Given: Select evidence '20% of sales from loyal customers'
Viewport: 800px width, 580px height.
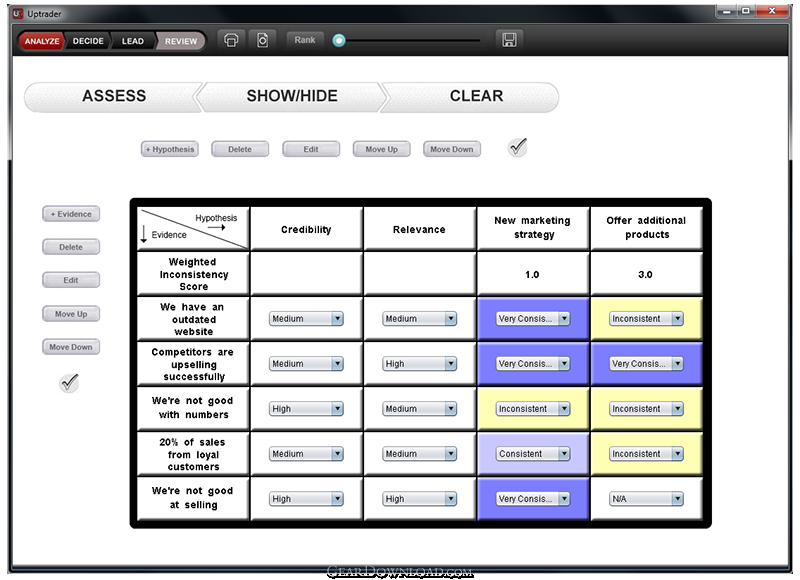Looking at the screenshot, I should coord(193,454).
